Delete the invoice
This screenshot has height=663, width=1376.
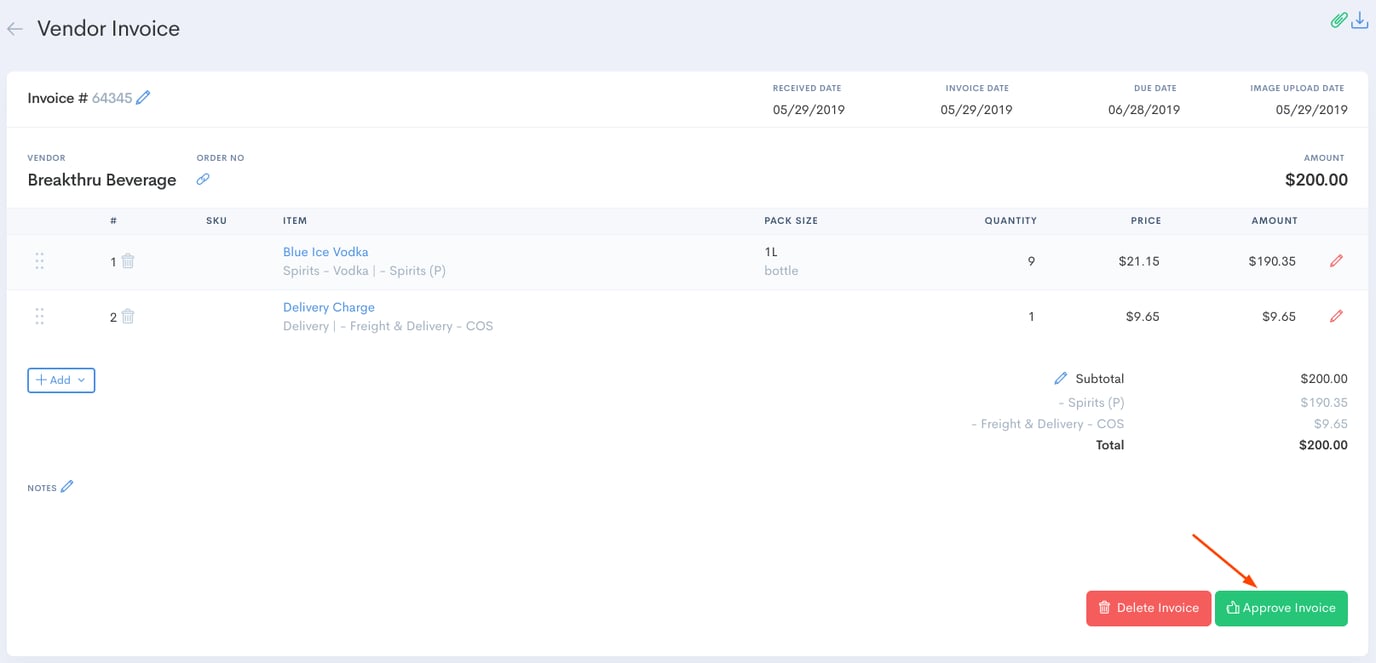[1148, 607]
